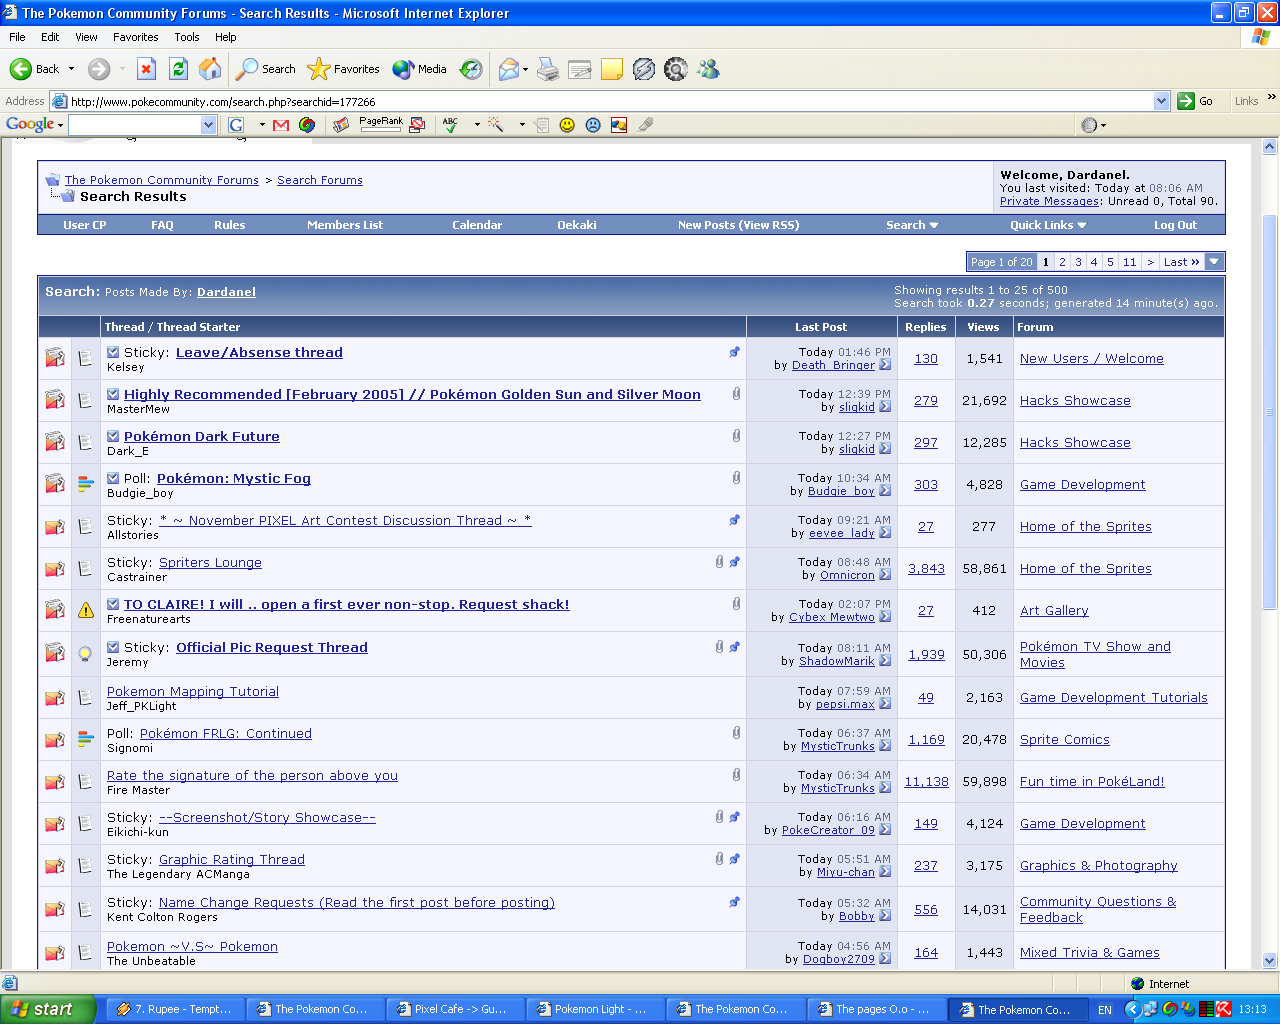1280x1024 pixels.
Task: Click the vertical scrollbar up arrow
Action: click(1270, 147)
